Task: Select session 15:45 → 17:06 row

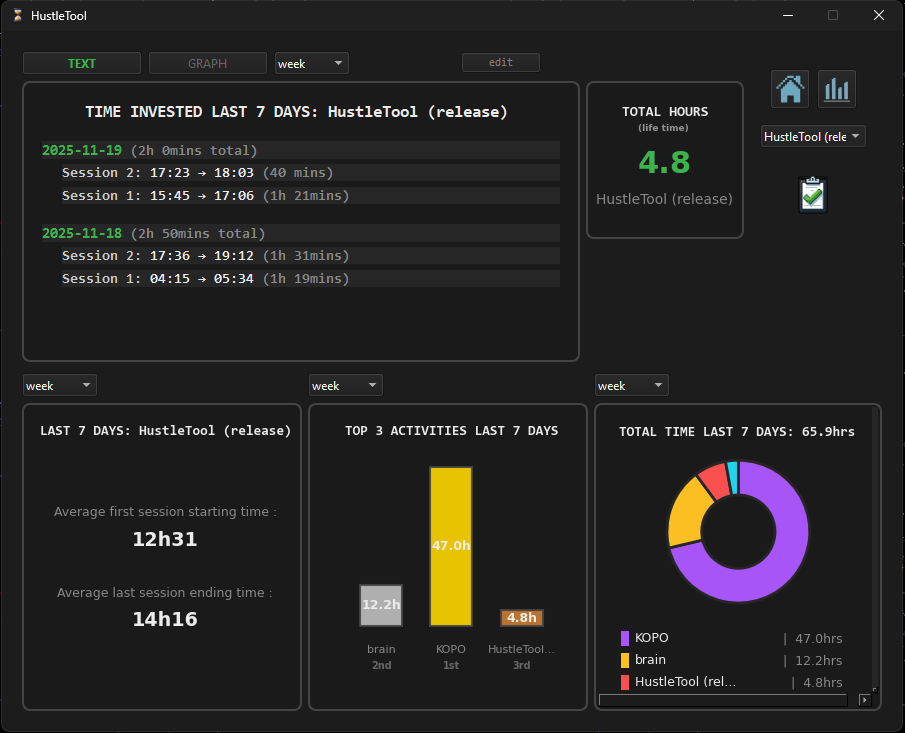Action: (x=311, y=196)
